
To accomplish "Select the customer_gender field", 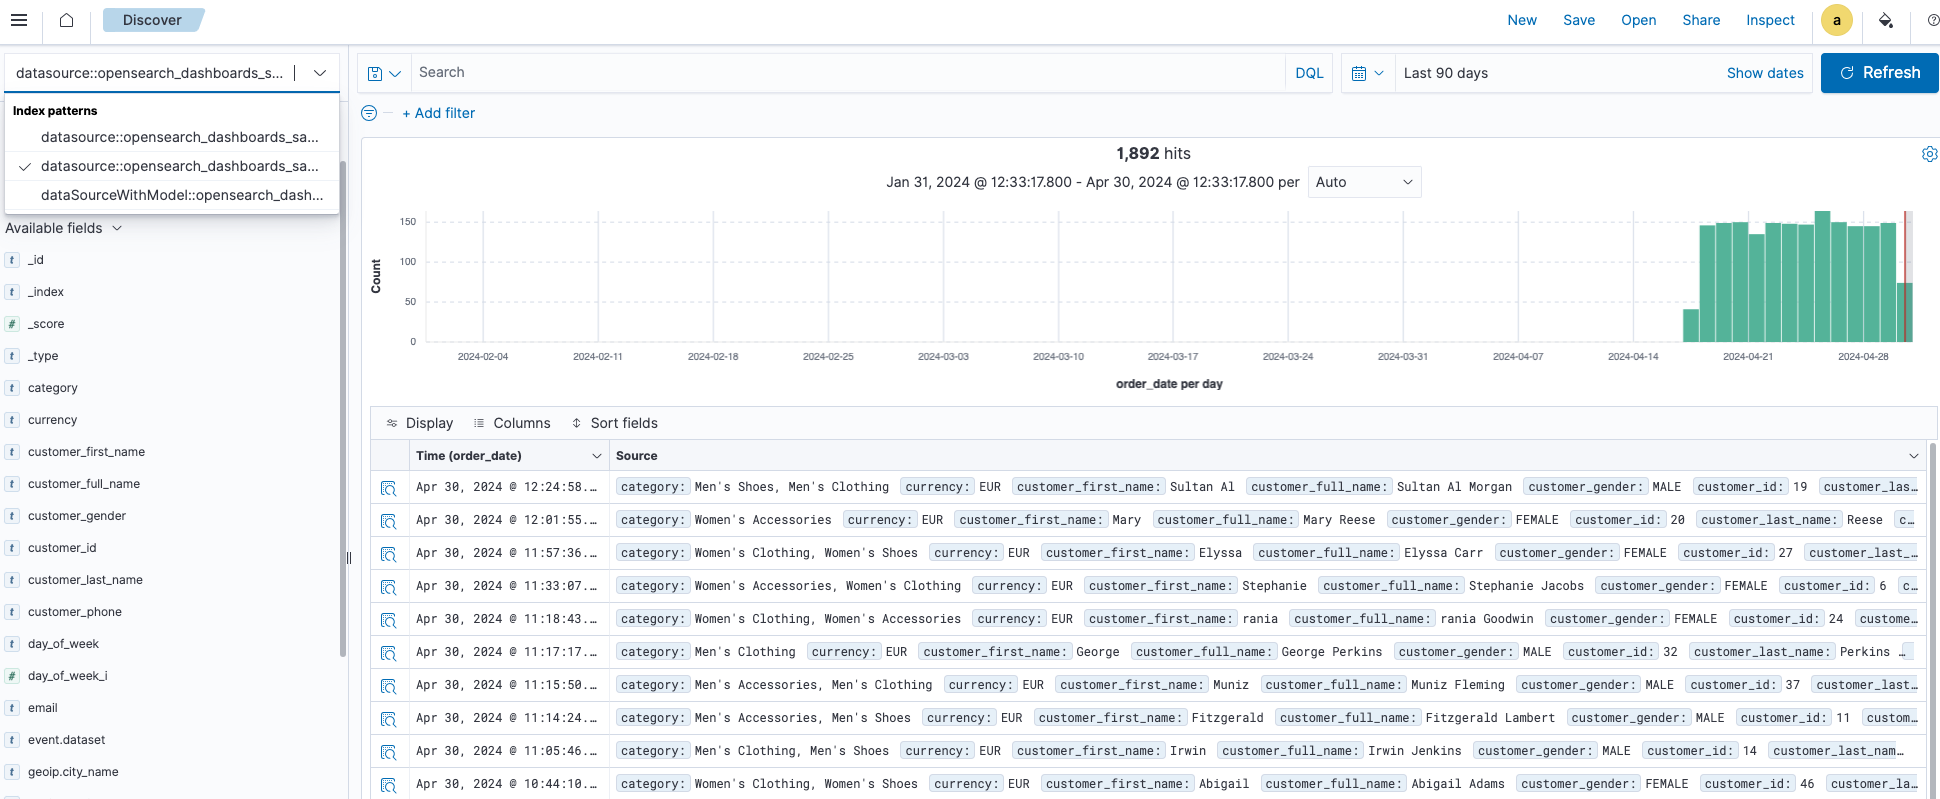I will click(77, 516).
